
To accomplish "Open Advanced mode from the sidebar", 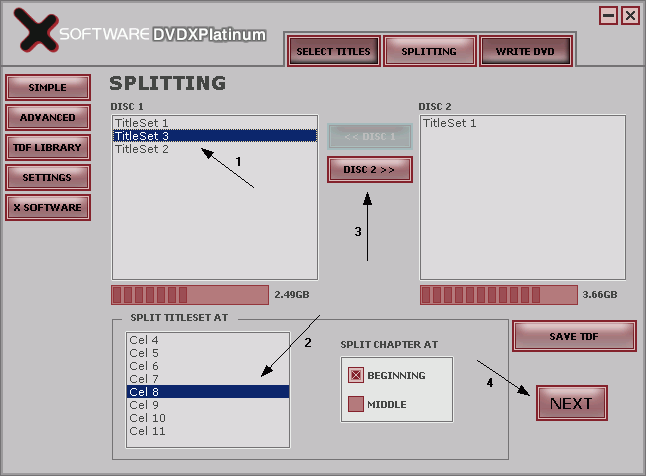I will click(47, 117).
